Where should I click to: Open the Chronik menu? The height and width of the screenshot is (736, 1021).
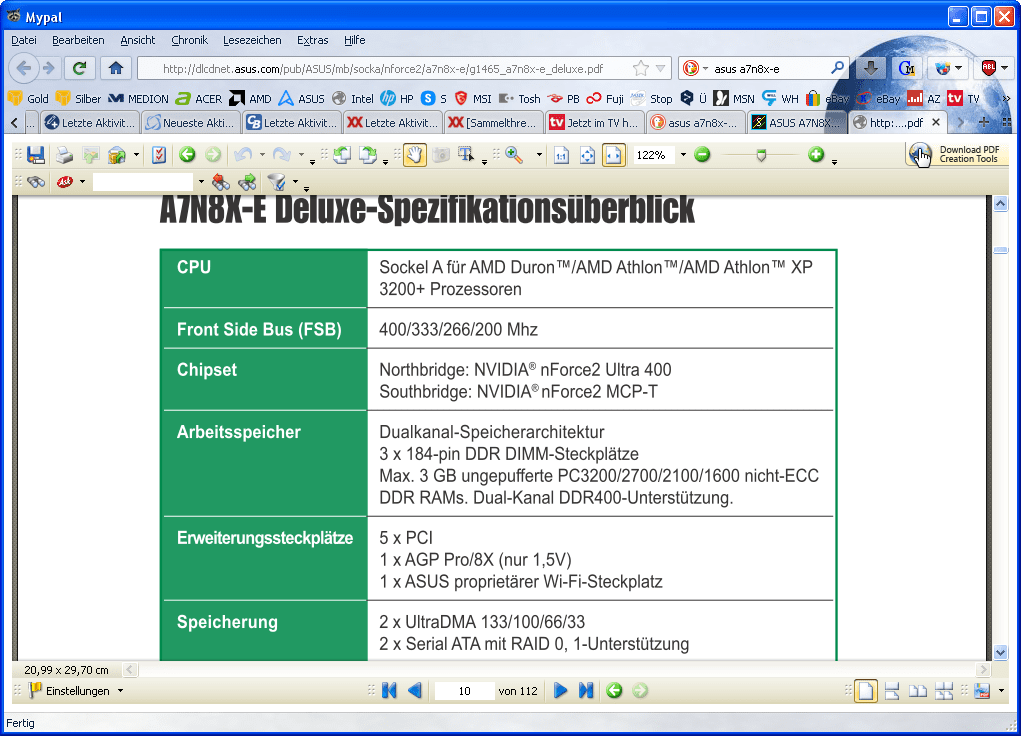point(189,40)
